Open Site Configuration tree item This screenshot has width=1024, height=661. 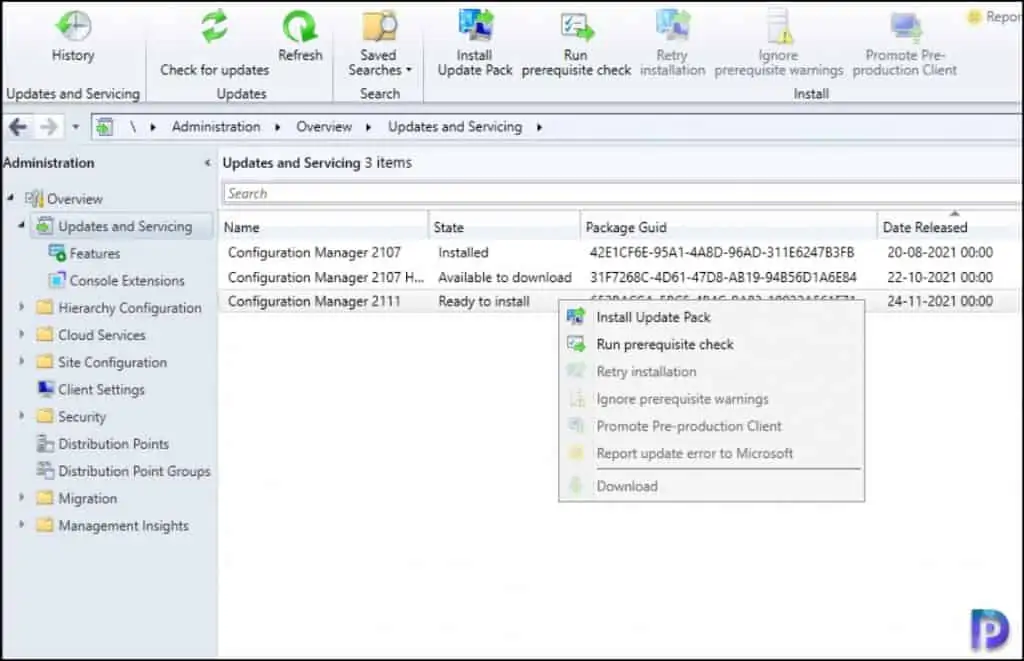[x=112, y=362]
